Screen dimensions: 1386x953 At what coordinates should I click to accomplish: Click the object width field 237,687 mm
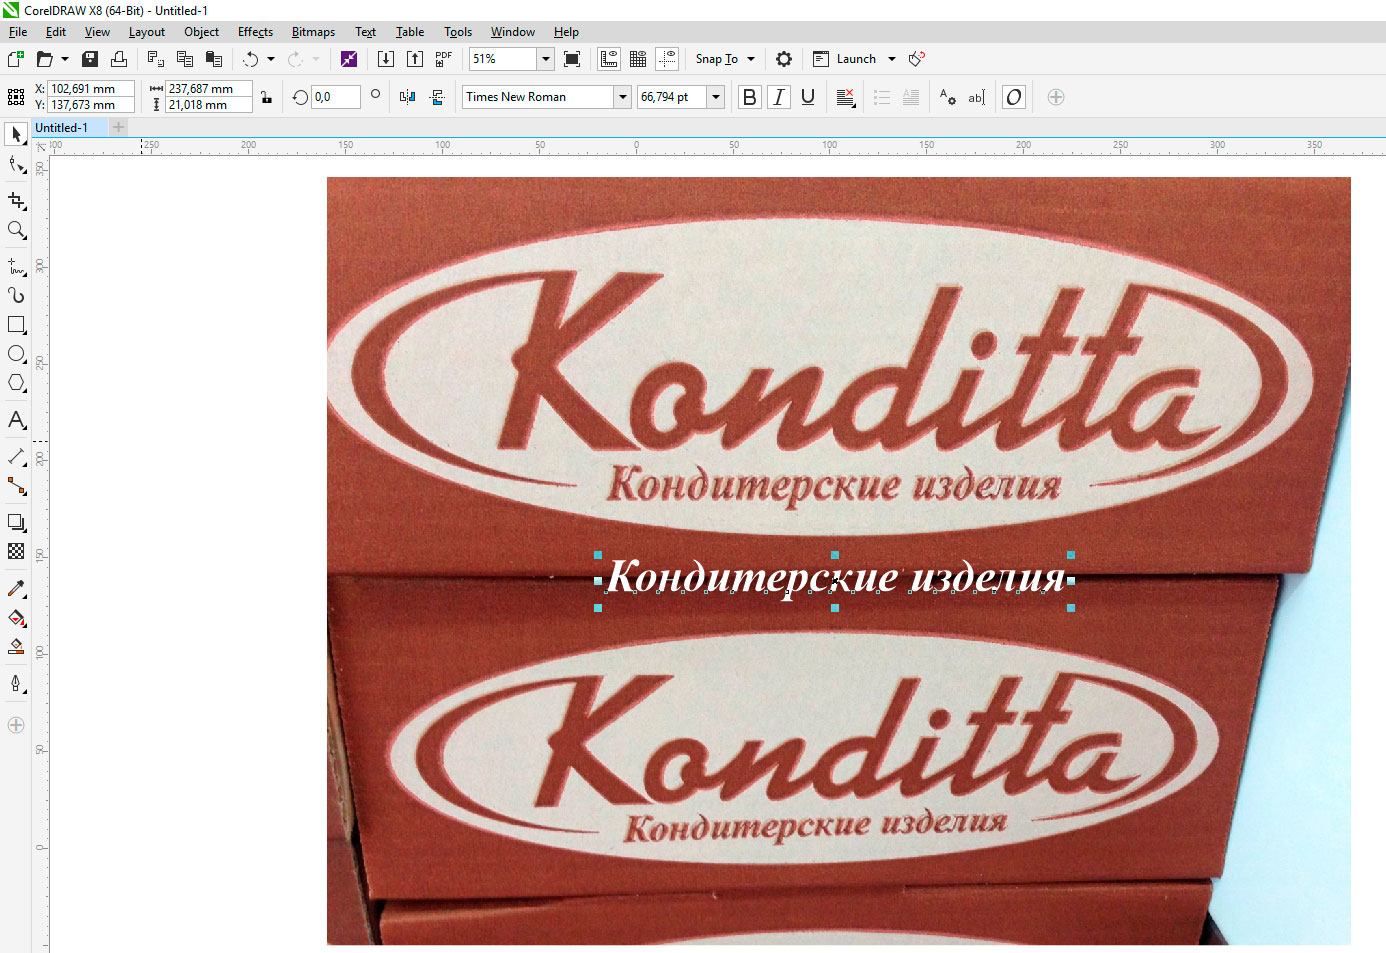[x=209, y=89]
